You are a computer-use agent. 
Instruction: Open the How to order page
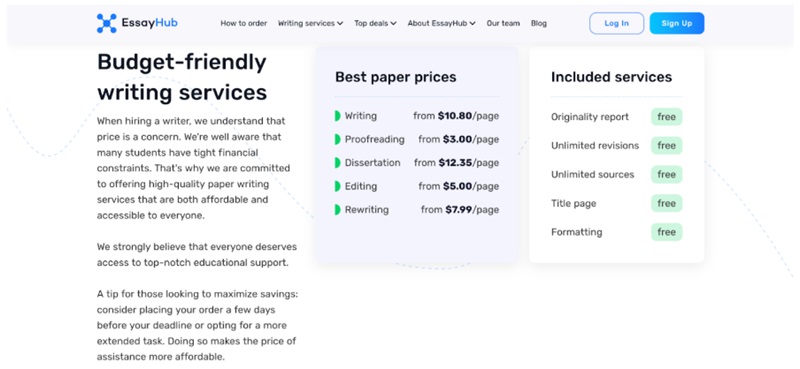click(244, 23)
